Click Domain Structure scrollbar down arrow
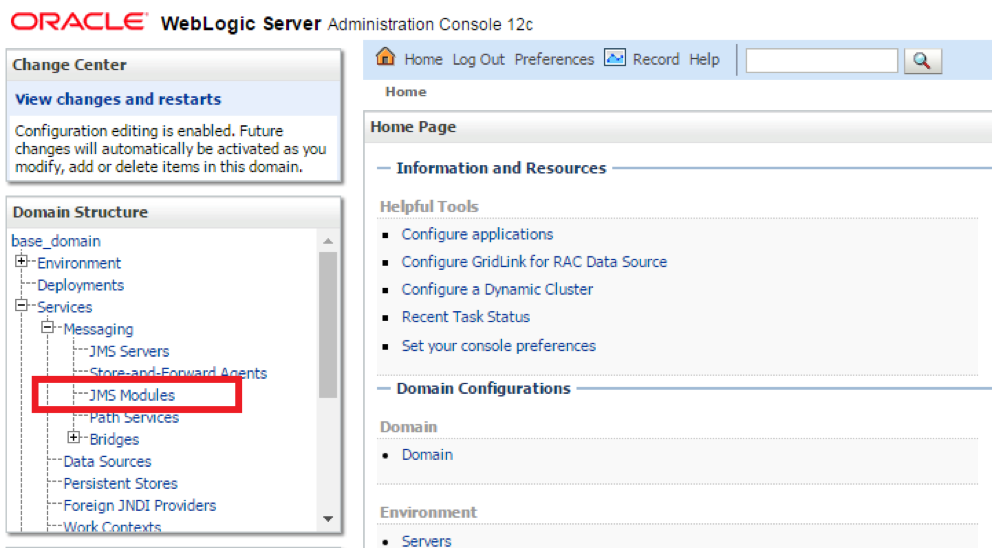 click(x=328, y=518)
